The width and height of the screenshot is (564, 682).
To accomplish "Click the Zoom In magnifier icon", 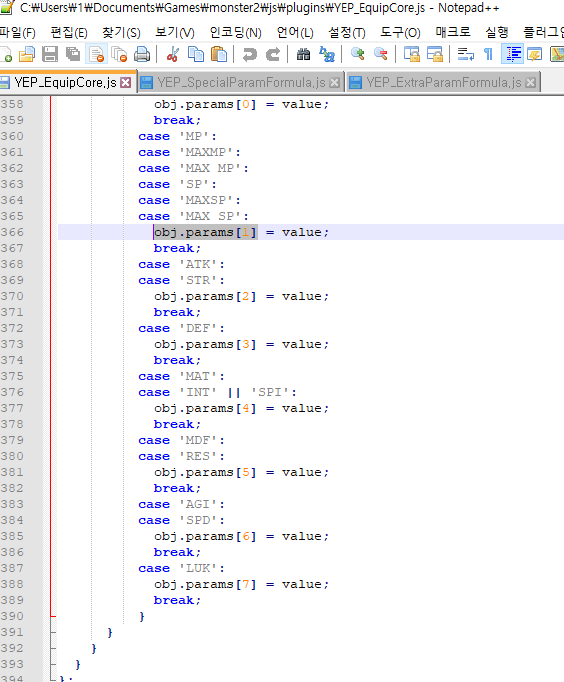I will 357,54.
